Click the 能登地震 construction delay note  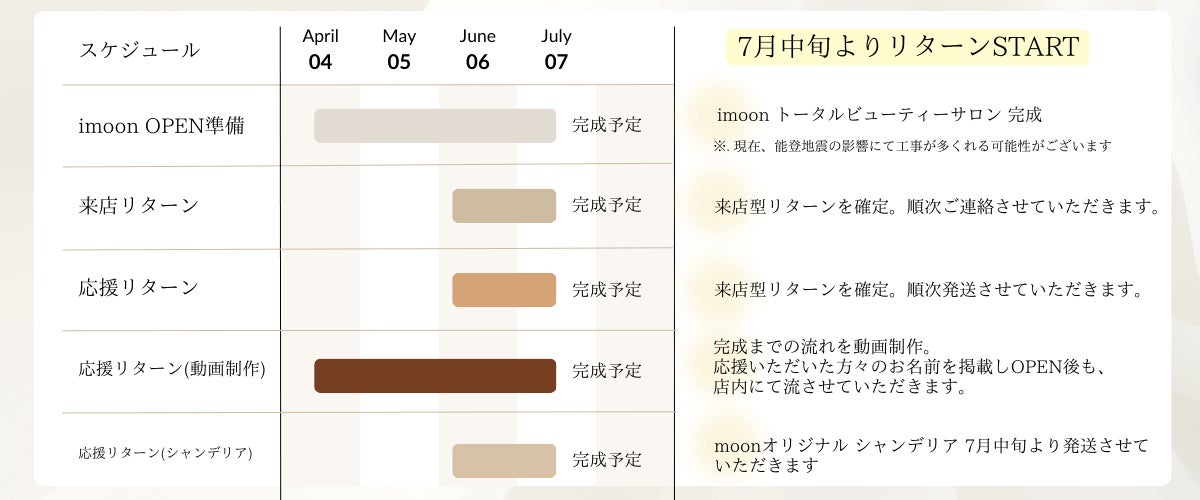[x=912, y=146]
